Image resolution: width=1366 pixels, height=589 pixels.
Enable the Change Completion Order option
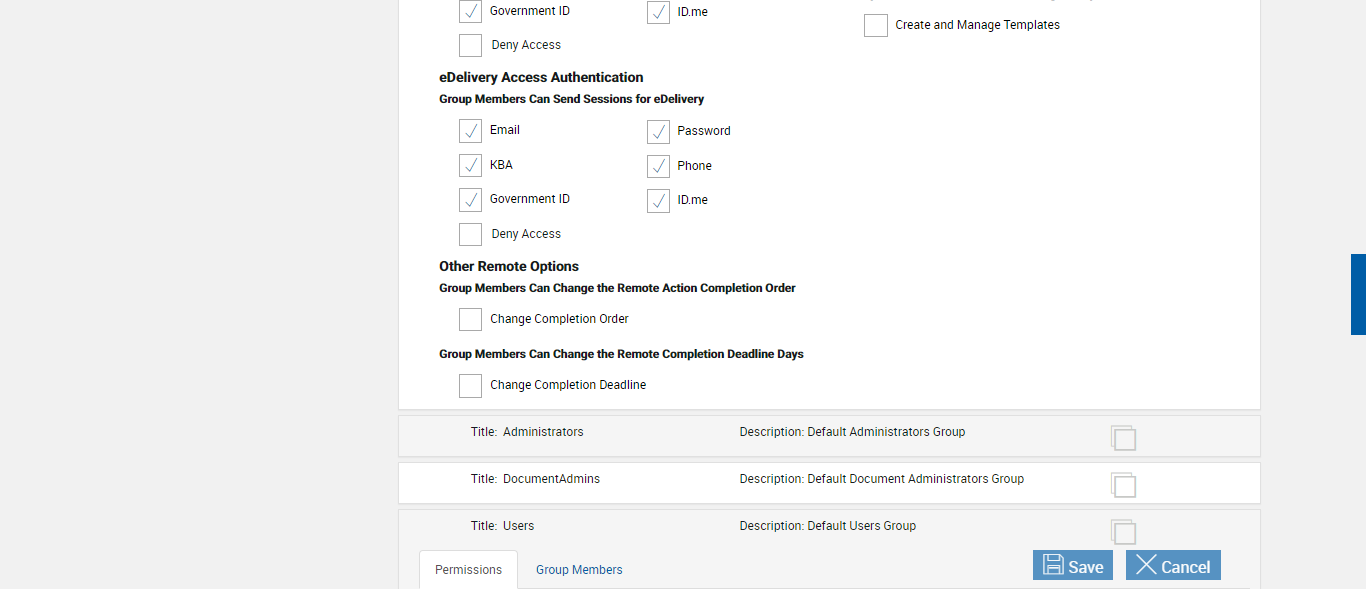[470, 320]
